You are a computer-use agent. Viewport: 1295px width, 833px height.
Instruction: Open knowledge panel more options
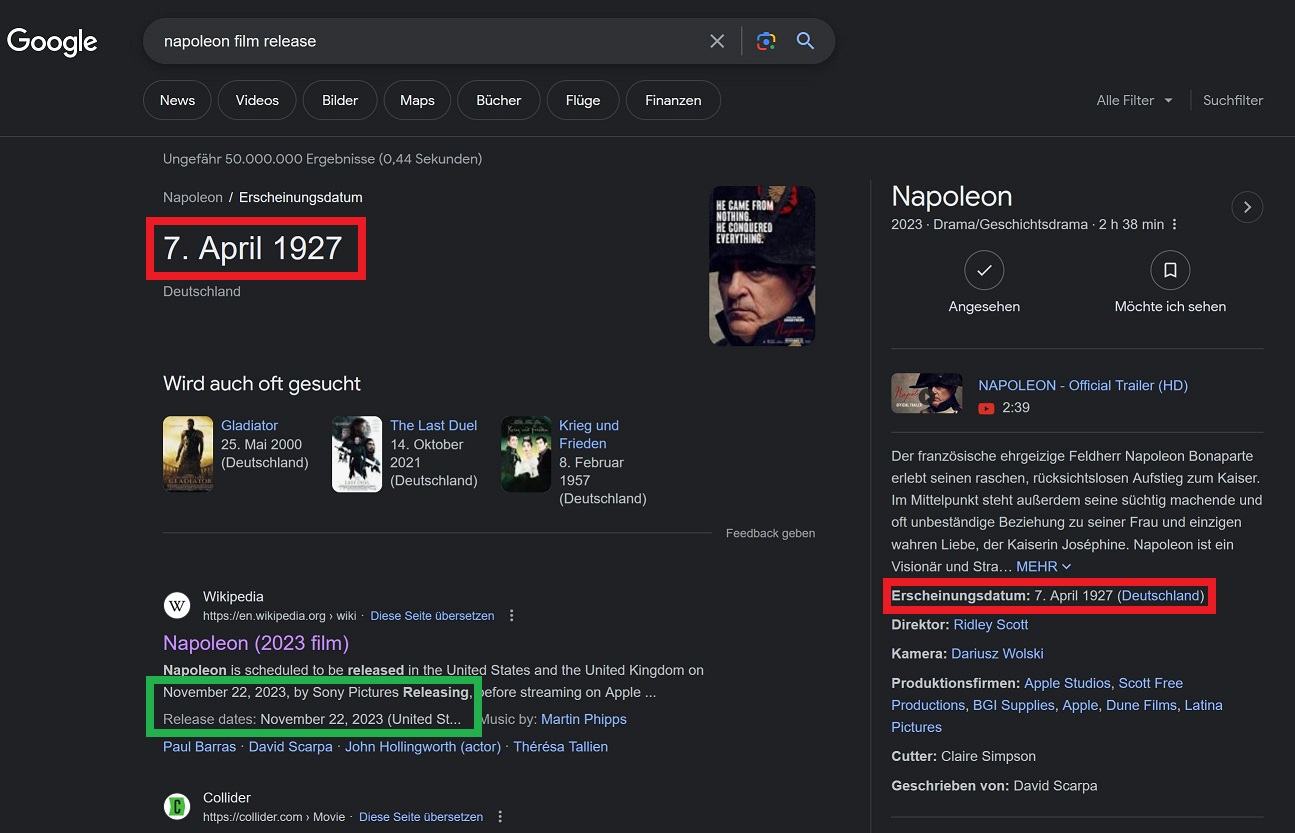pyautogui.click(x=1175, y=225)
